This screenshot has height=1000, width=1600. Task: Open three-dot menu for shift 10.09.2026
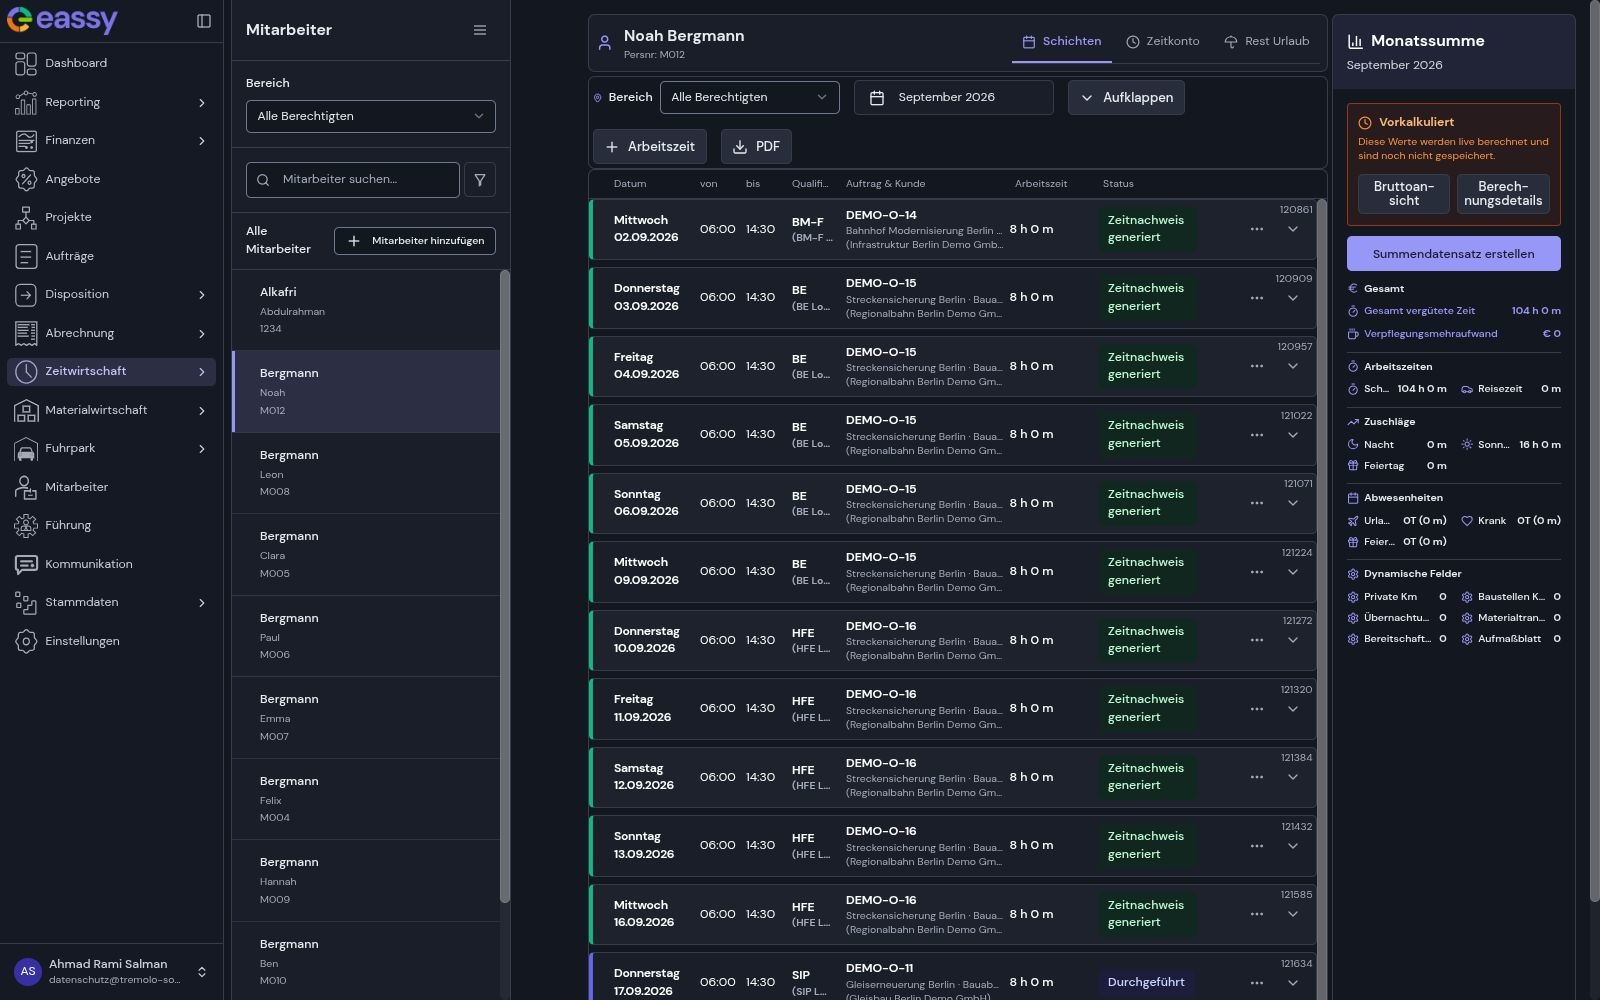click(x=1257, y=640)
